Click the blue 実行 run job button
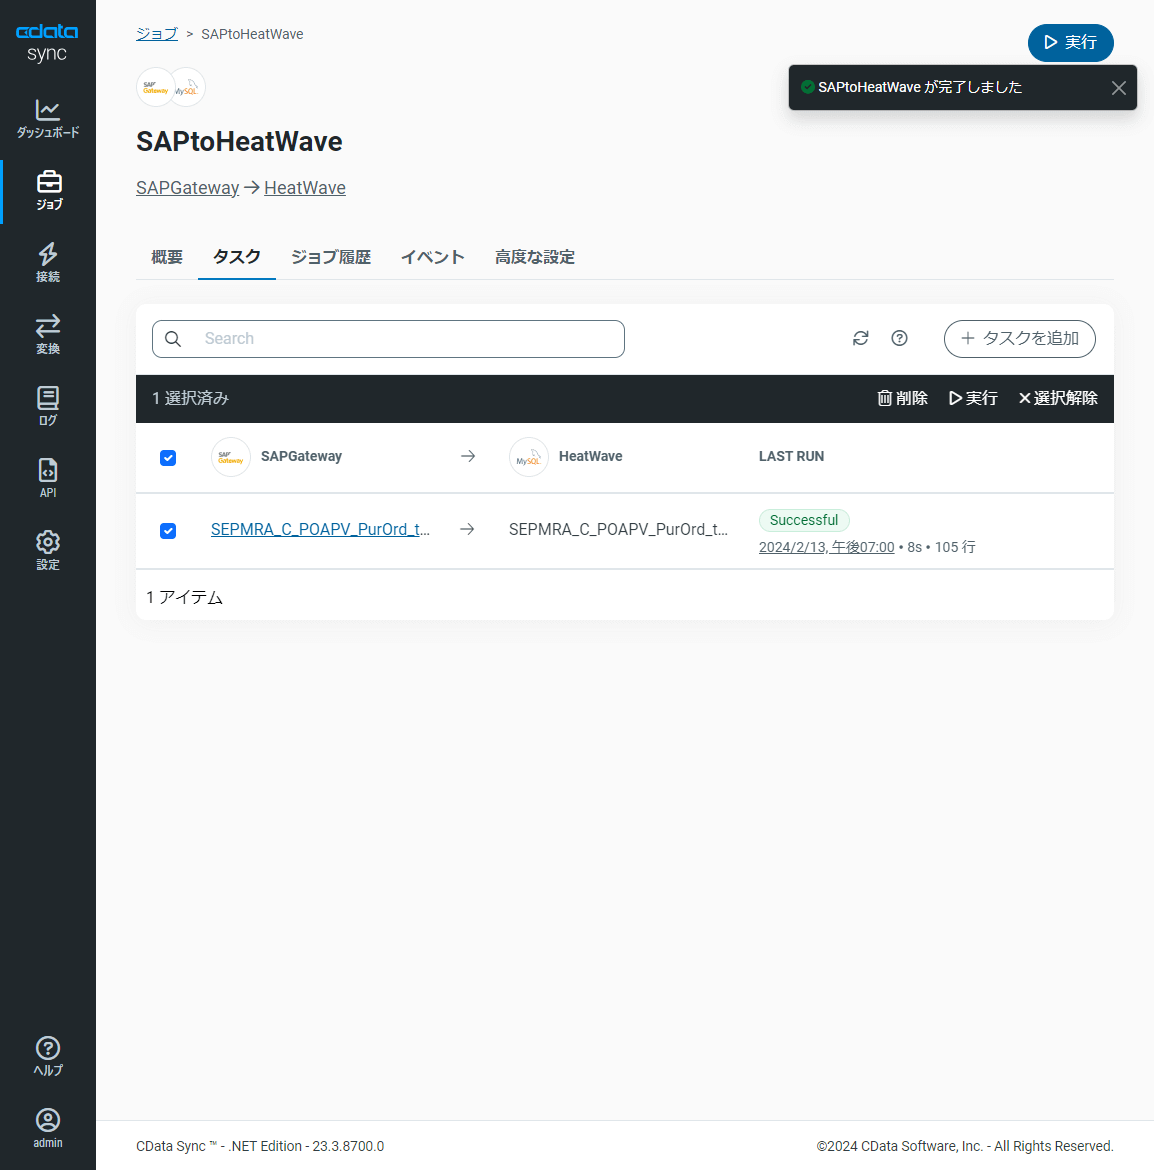The image size is (1154, 1170). [x=1070, y=43]
